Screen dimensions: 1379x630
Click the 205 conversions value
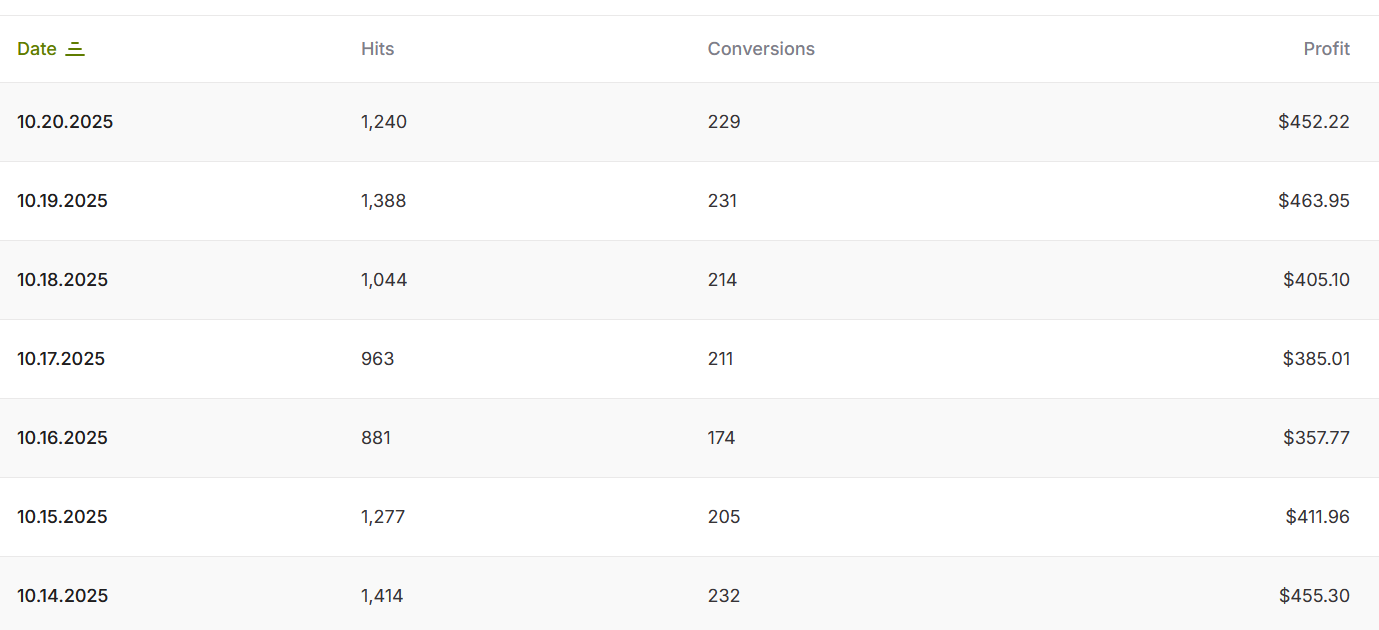pos(724,517)
